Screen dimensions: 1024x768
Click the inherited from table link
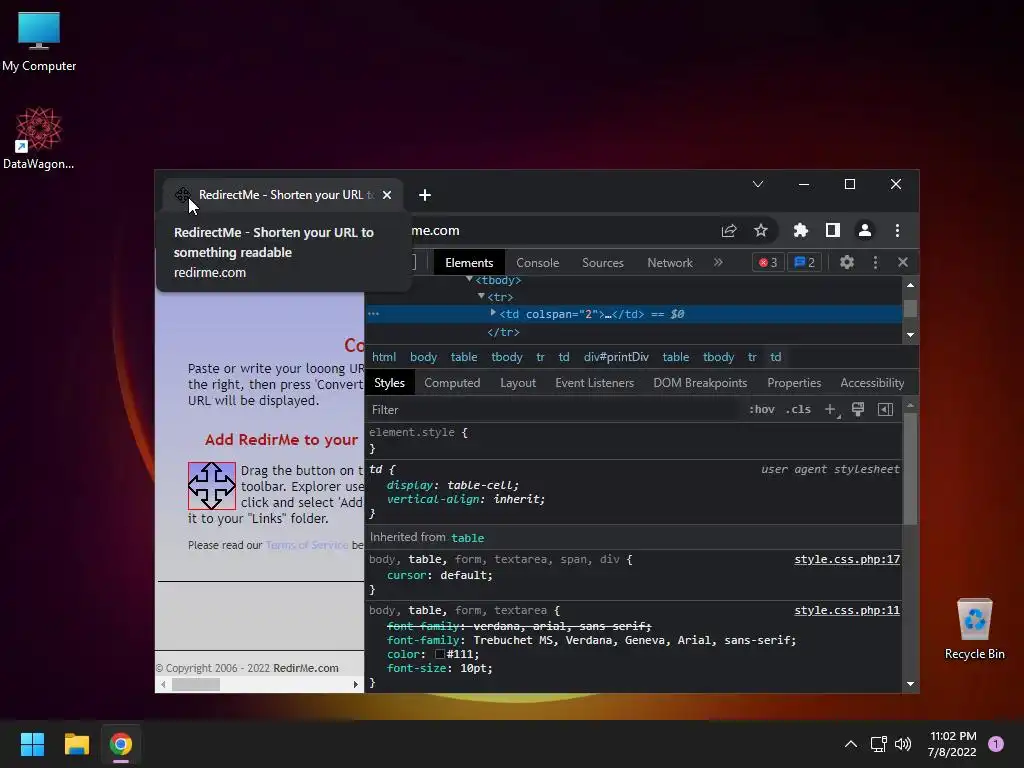point(468,537)
